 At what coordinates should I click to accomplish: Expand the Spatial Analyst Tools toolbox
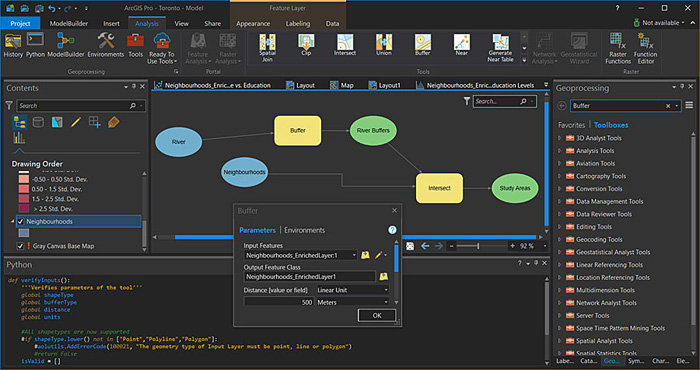(x=560, y=341)
